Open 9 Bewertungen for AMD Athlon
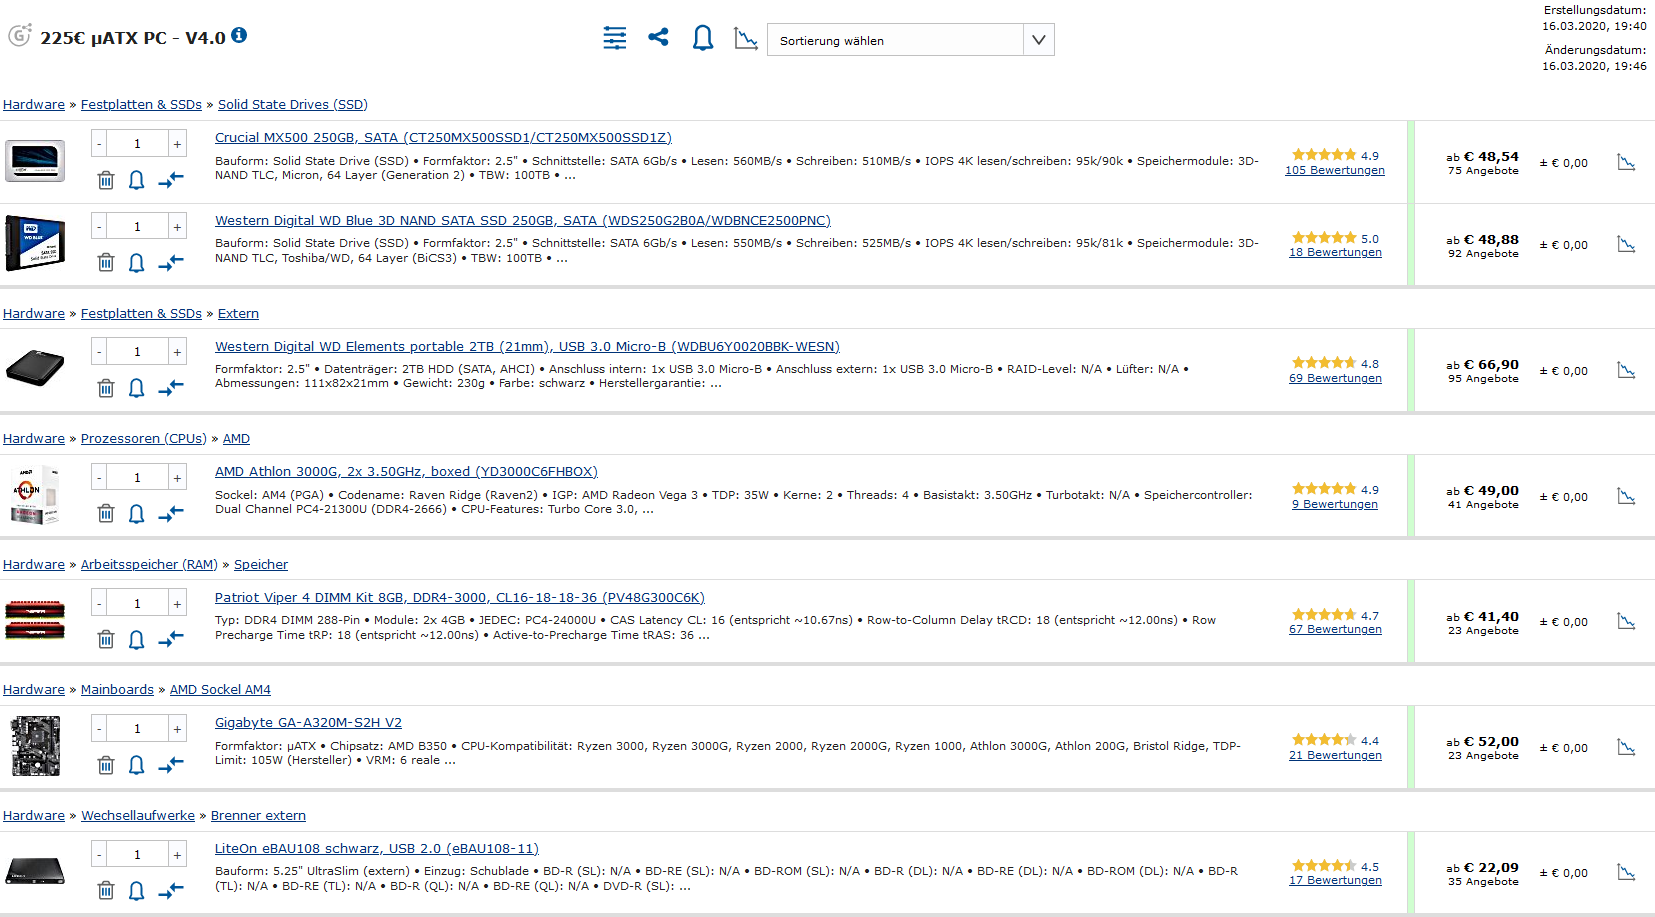This screenshot has width=1655, height=917. tap(1335, 504)
